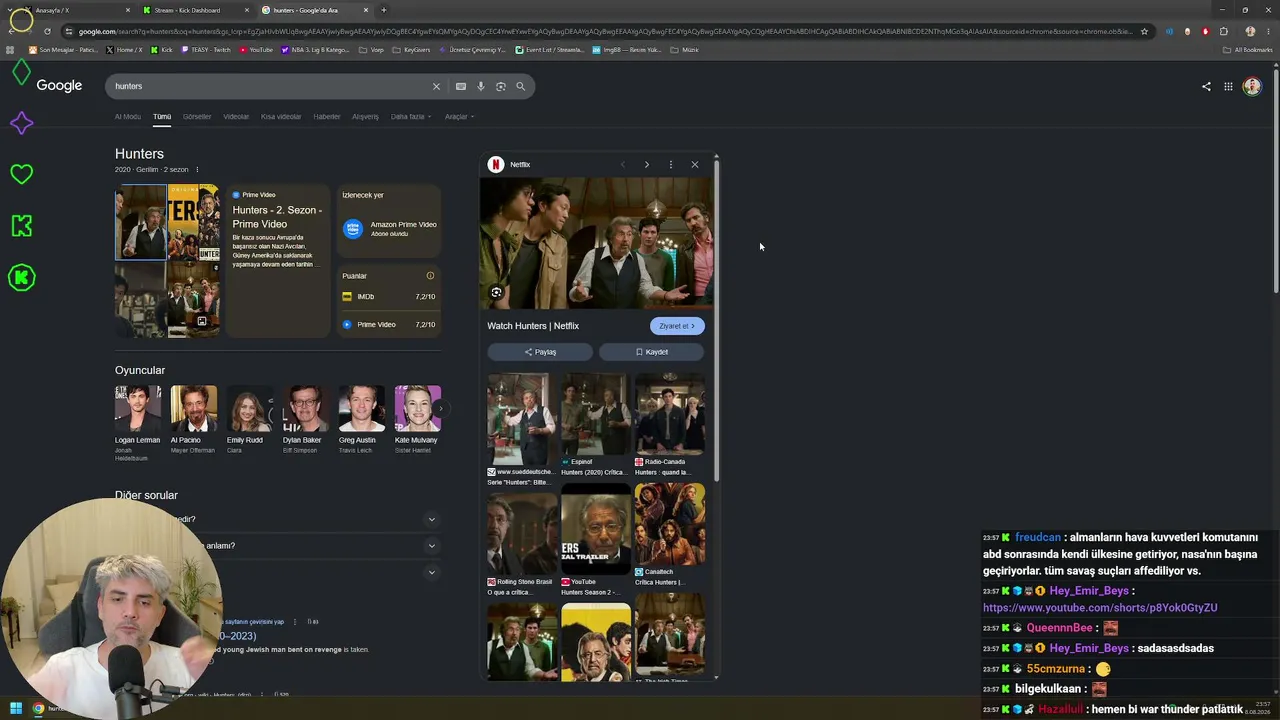Image resolution: width=1280 pixels, height=720 pixels.
Task: Expand the third 'Diğer sorular' question
Action: point(432,572)
